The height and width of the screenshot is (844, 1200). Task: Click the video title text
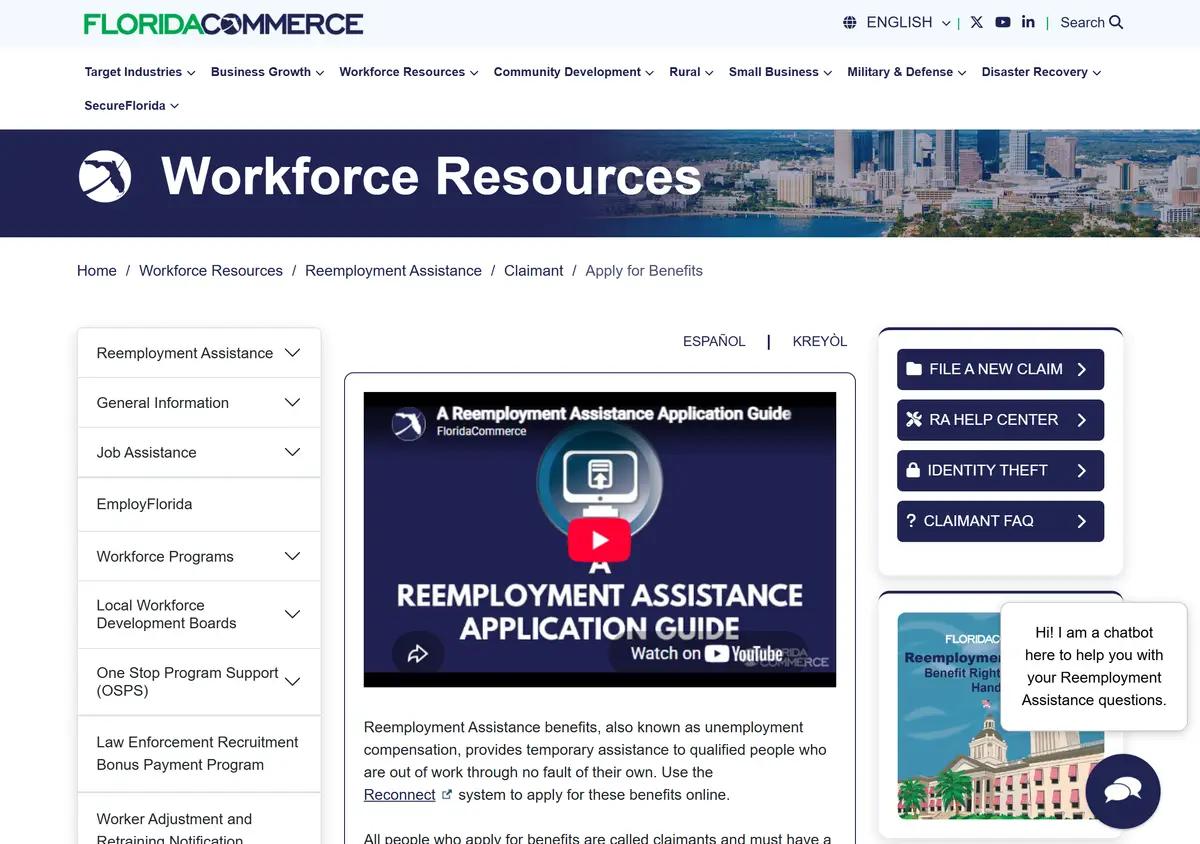point(613,413)
